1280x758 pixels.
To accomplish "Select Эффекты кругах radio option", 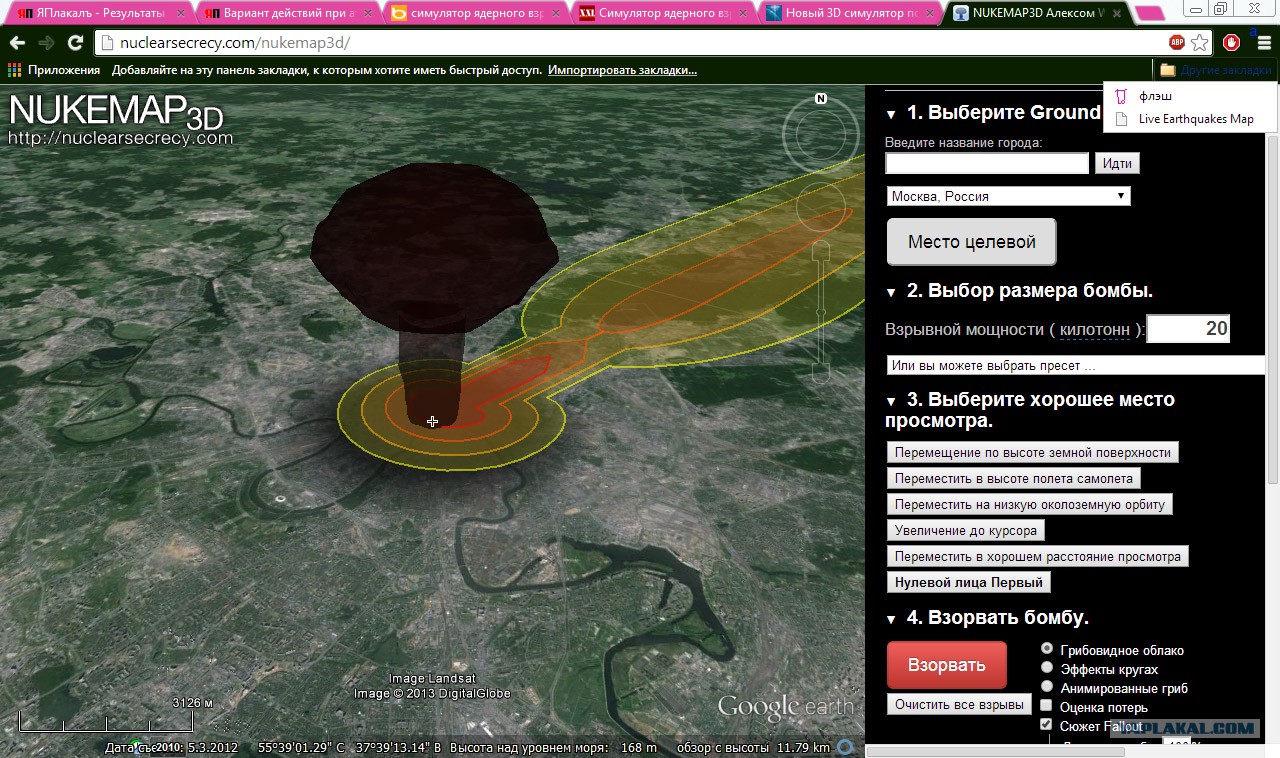I will (1047, 668).
